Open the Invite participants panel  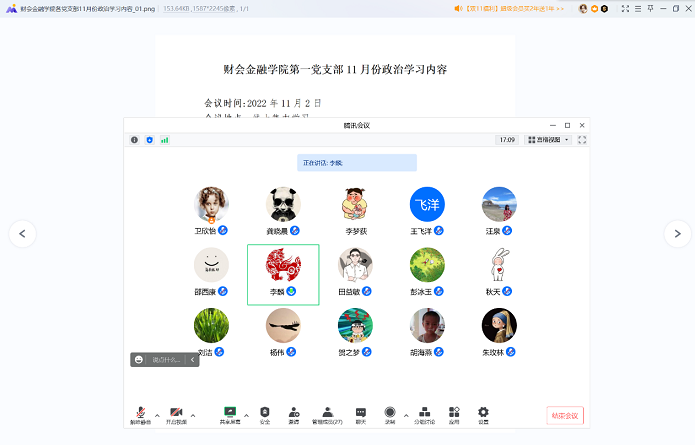[294, 413]
